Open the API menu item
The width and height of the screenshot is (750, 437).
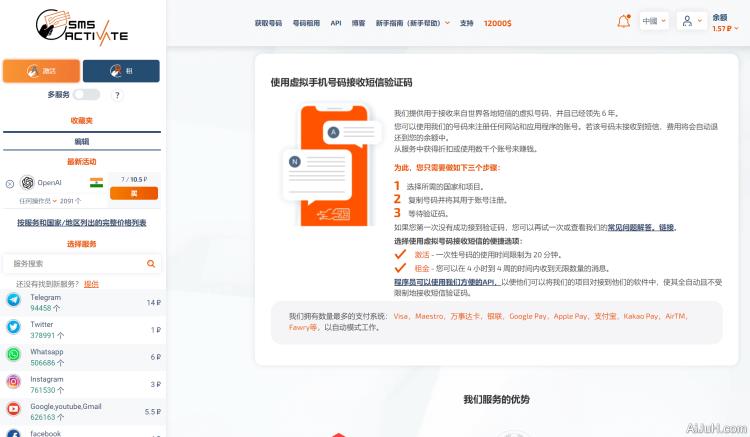[336, 22]
